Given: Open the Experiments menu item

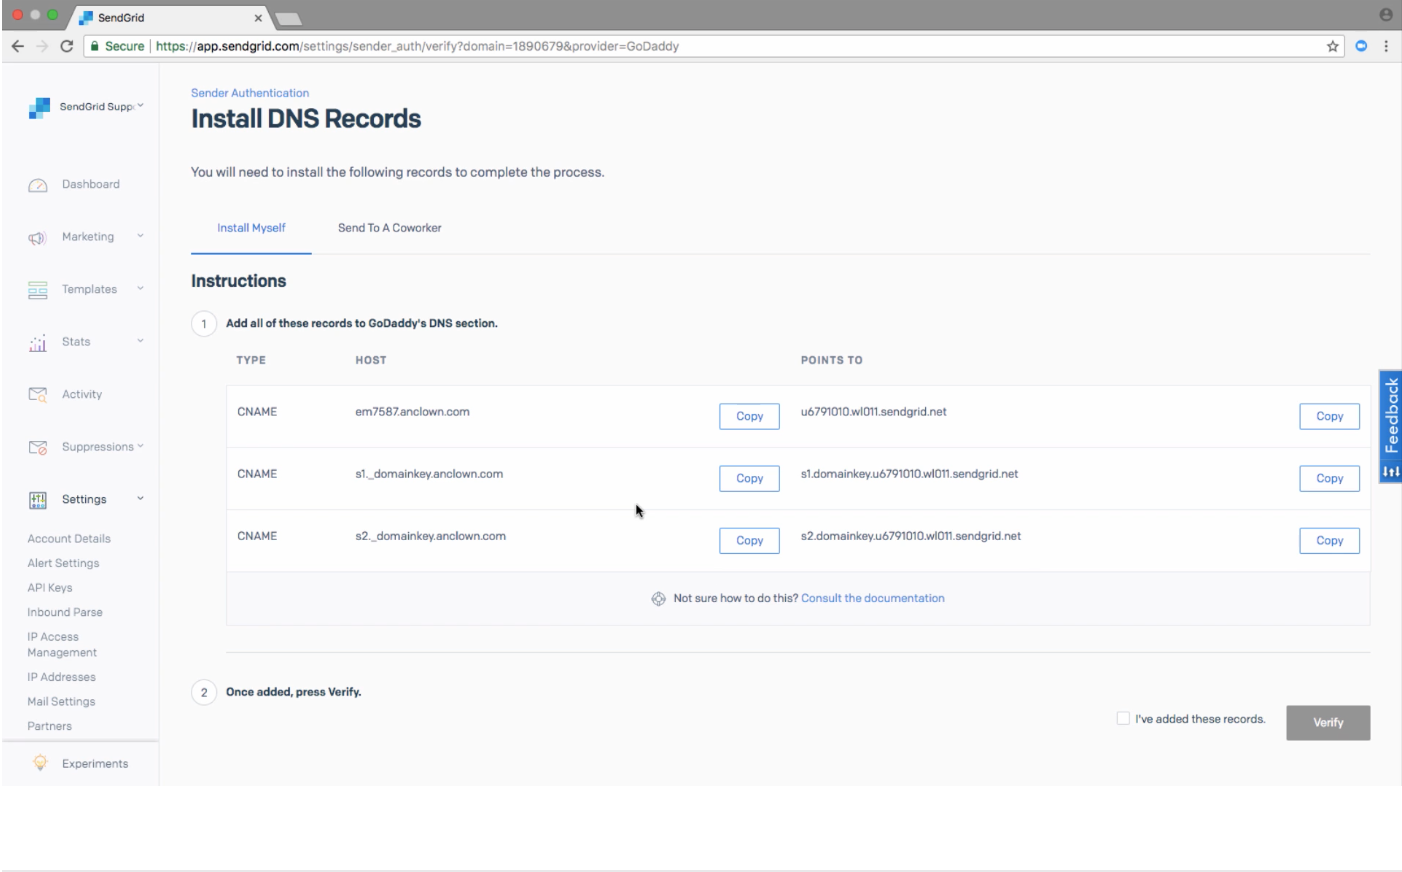Looking at the screenshot, I should (95, 763).
